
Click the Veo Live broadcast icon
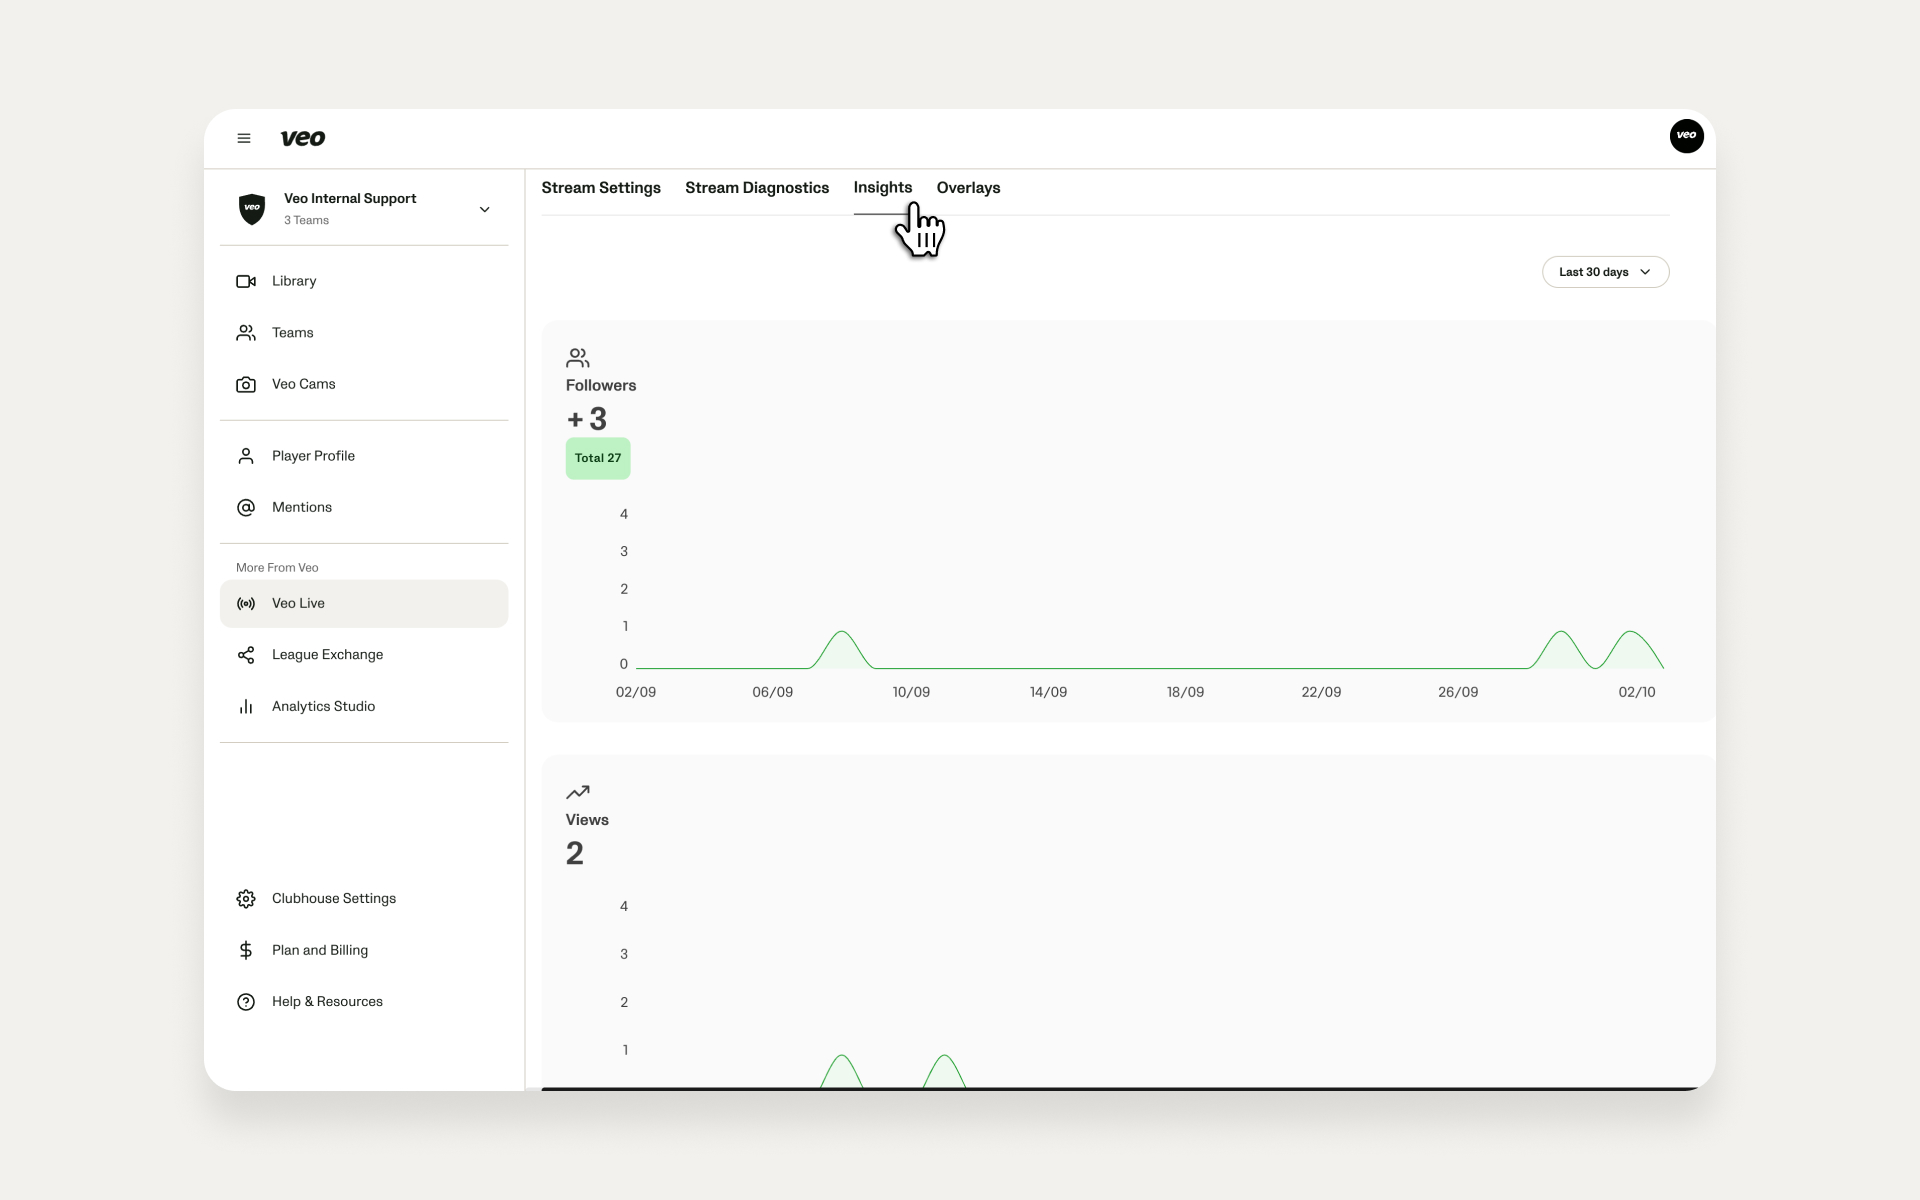coord(246,603)
